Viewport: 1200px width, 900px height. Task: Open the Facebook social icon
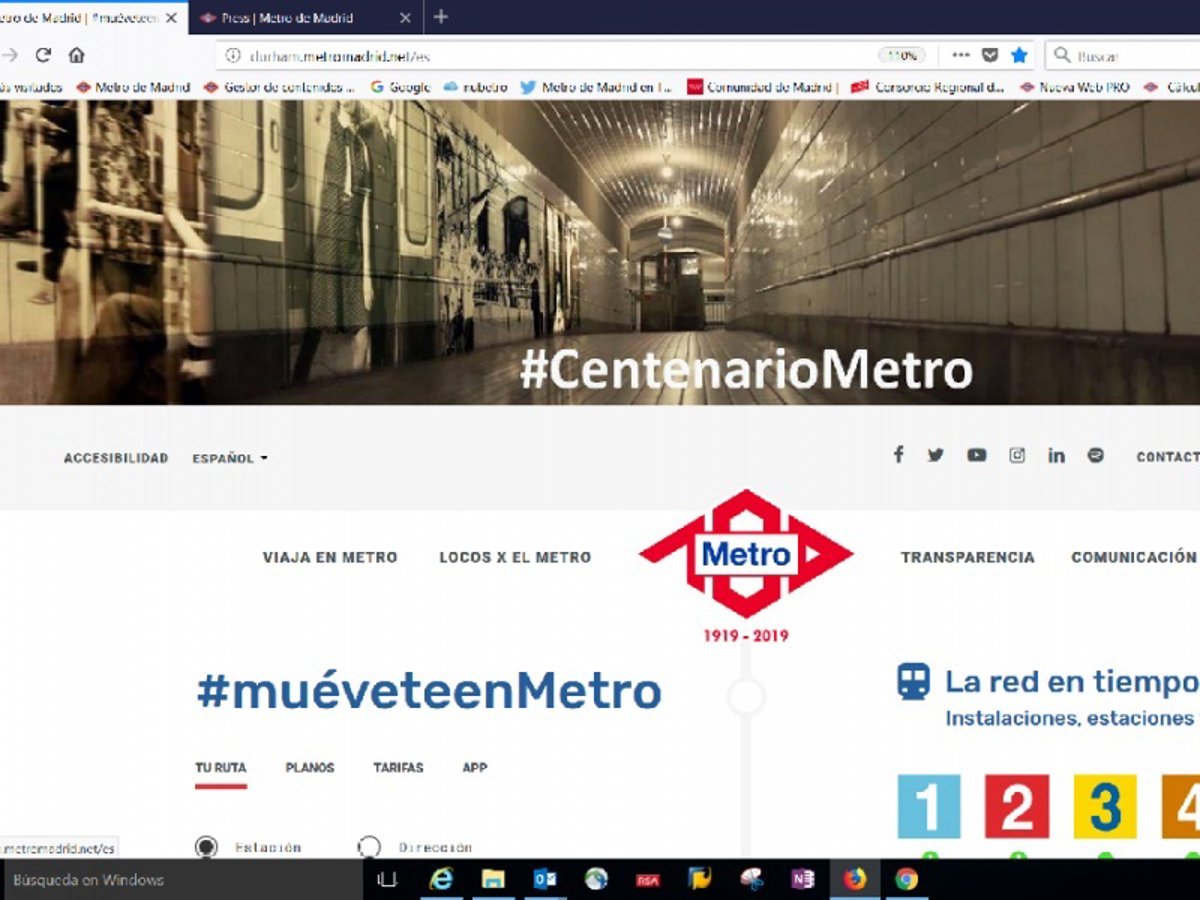898,455
